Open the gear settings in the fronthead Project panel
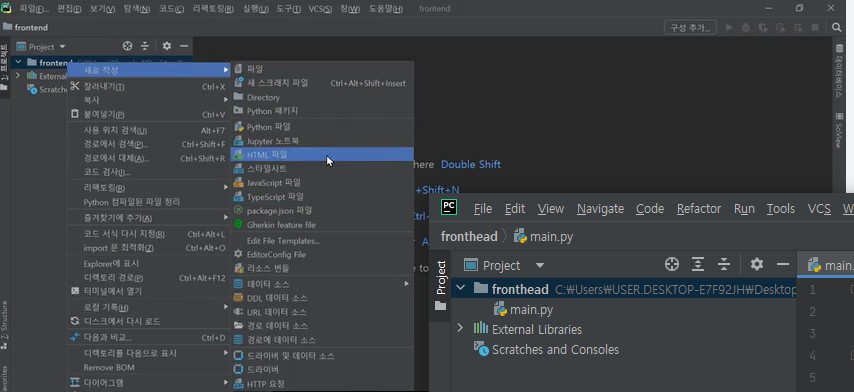Image resolution: width=854 pixels, height=392 pixels. click(757, 265)
